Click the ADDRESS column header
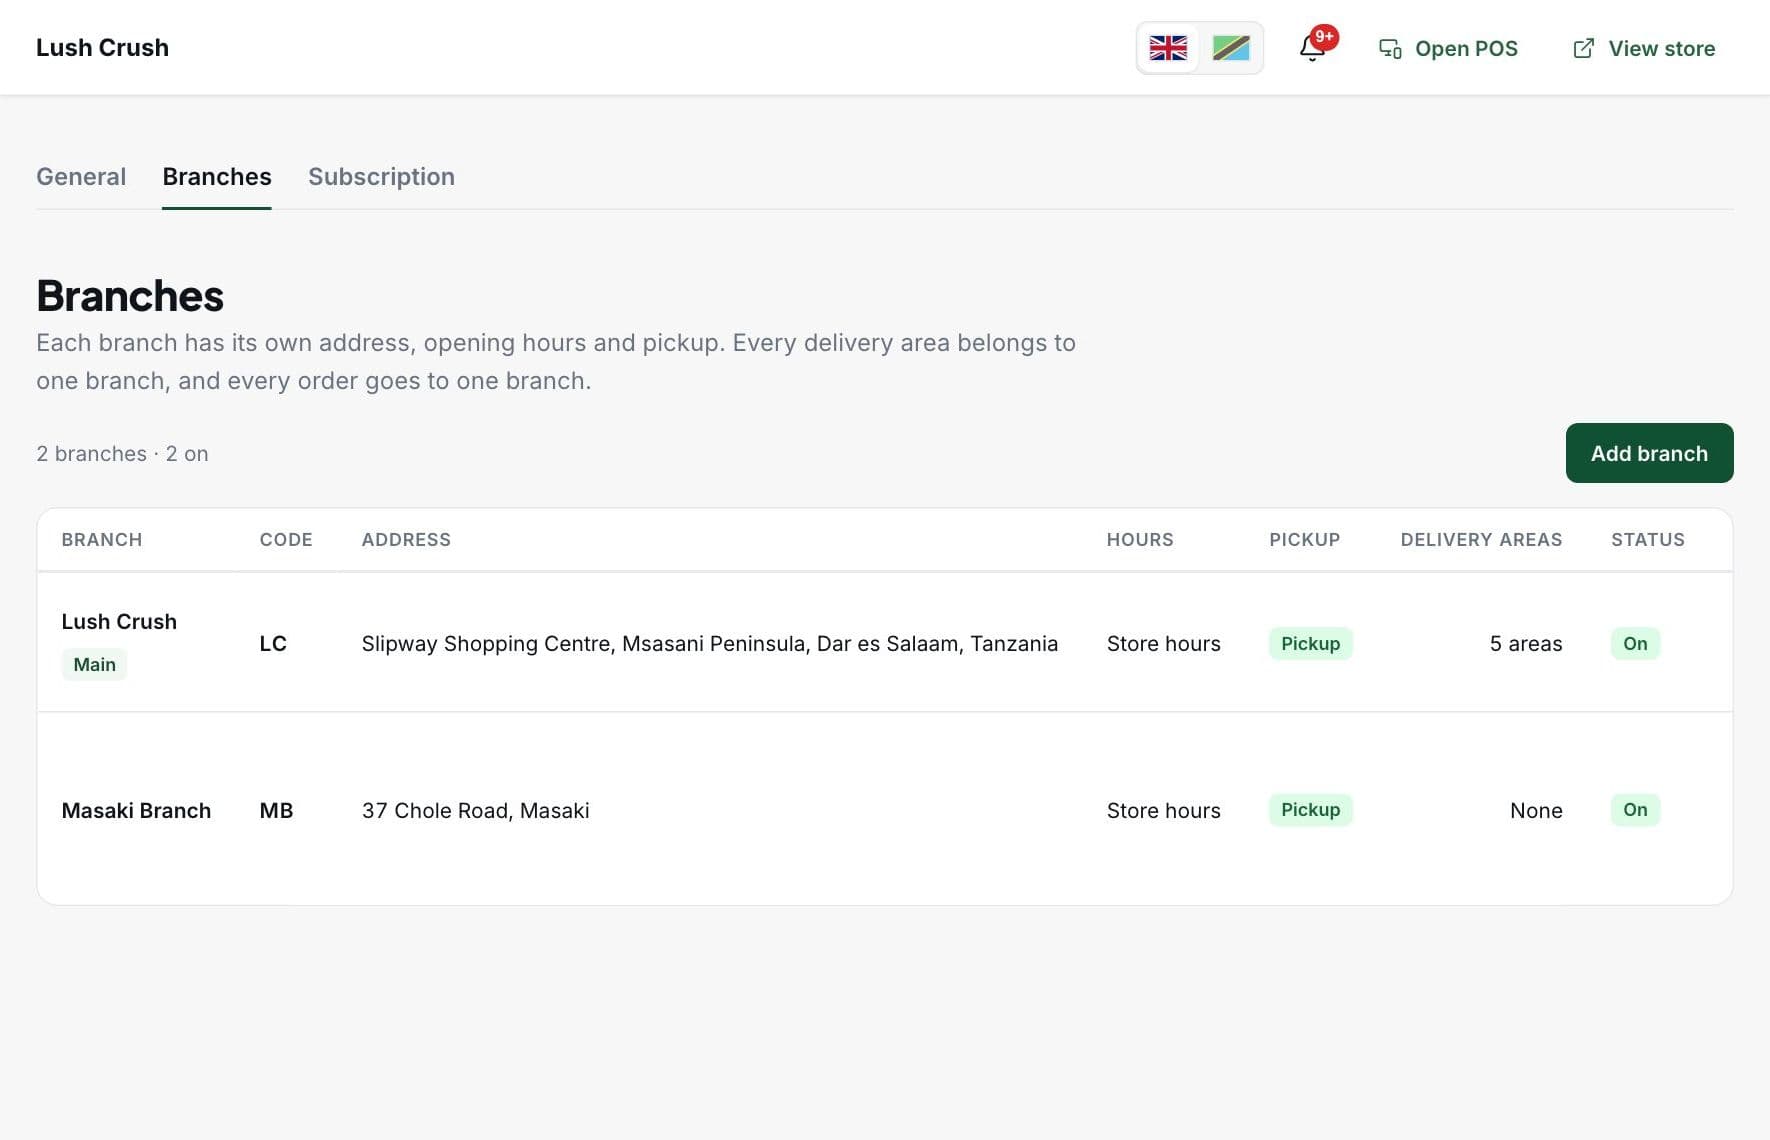Image resolution: width=1770 pixels, height=1140 pixels. coord(406,540)
